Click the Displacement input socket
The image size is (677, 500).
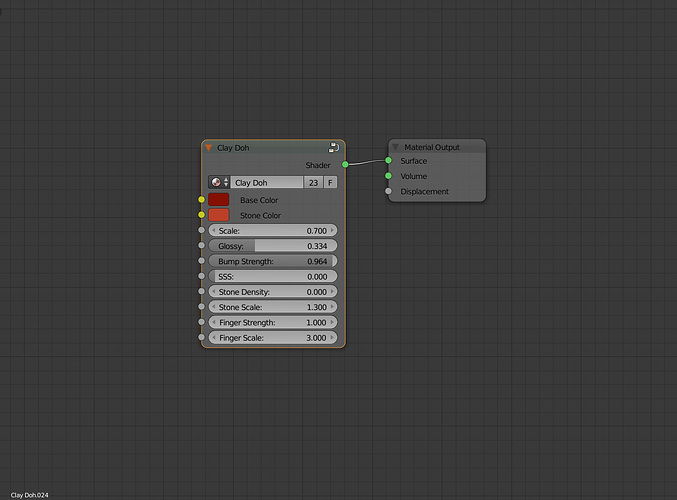click(388, 191)
